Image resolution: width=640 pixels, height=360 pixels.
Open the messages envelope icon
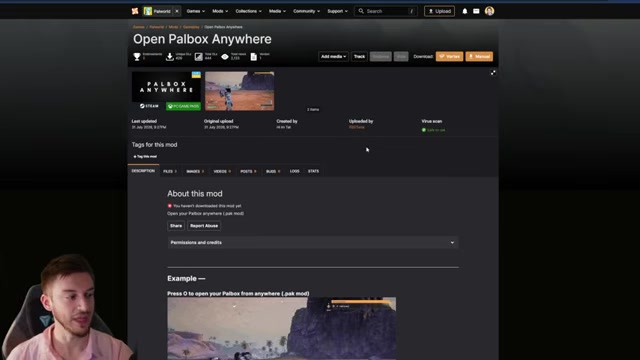pos(476,11)
